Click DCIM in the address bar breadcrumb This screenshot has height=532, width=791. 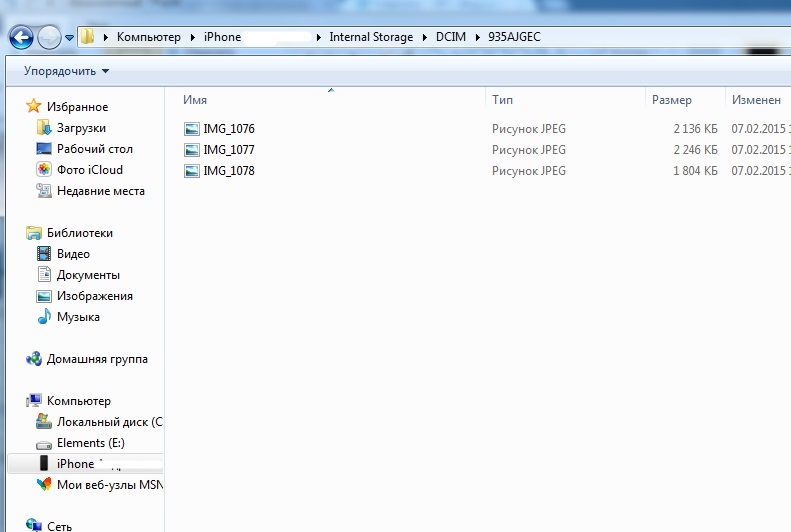(450, 37)
